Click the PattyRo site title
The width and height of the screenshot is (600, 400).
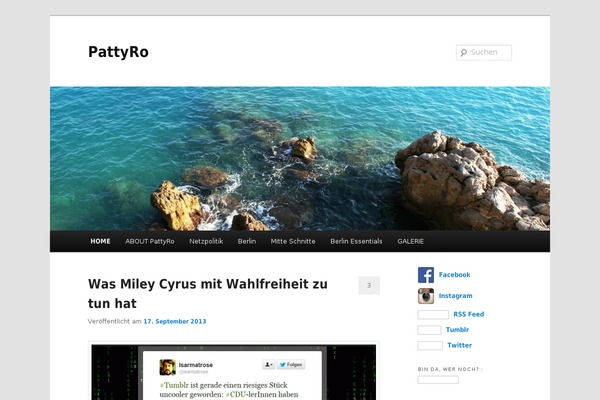[118, 52]
